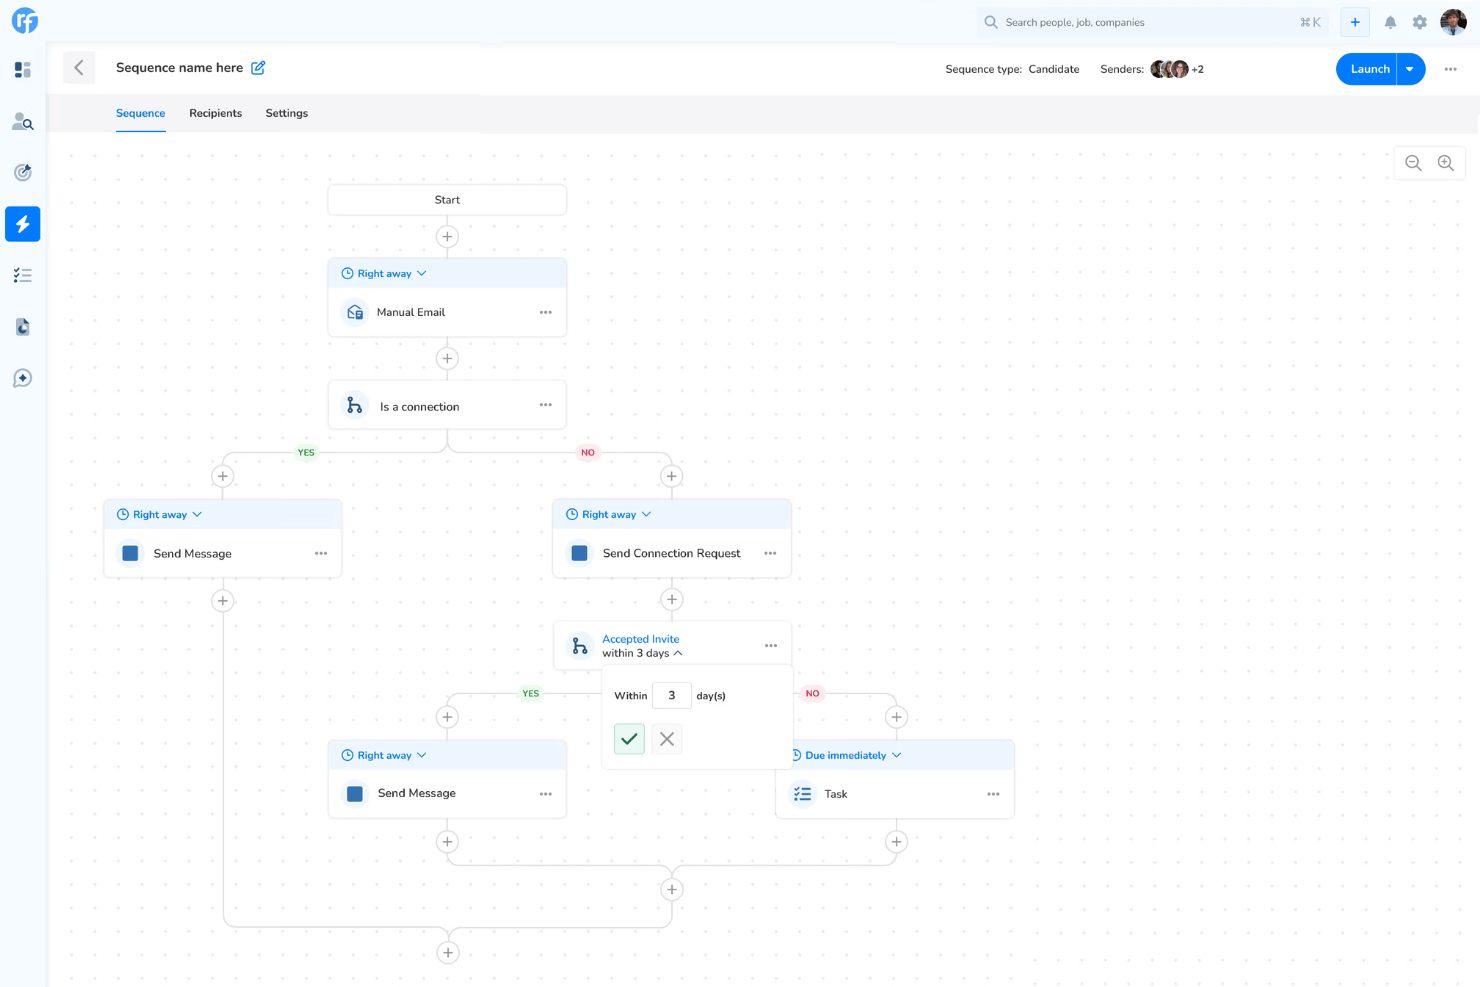Zoom in on the sequence canvas

[x=1446, y=163]
